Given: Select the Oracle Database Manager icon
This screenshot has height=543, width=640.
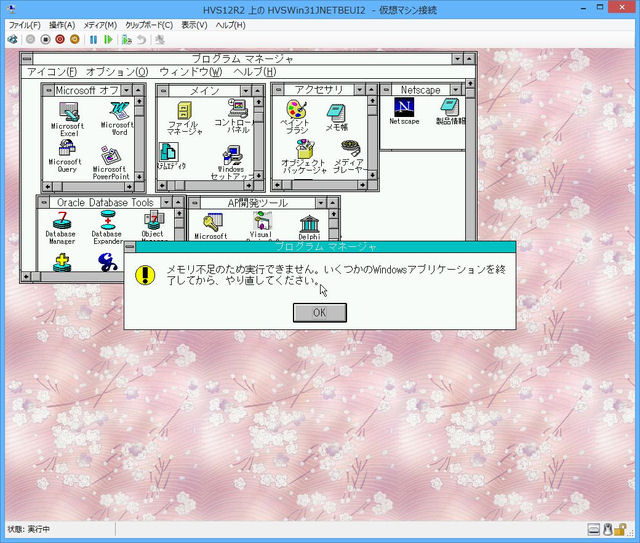Looking at the screenshot, I should pyautogui.click(x=61, y=227).
